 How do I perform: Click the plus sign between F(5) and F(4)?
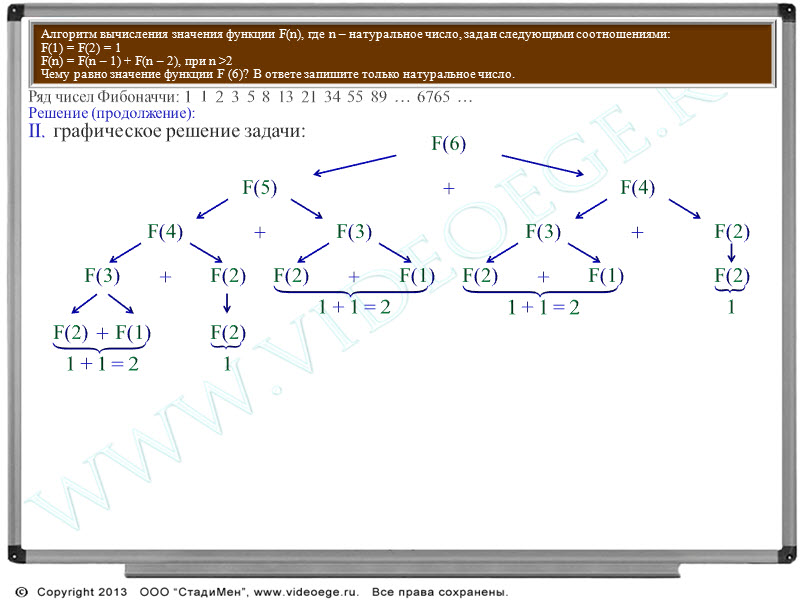pos(448,189)
